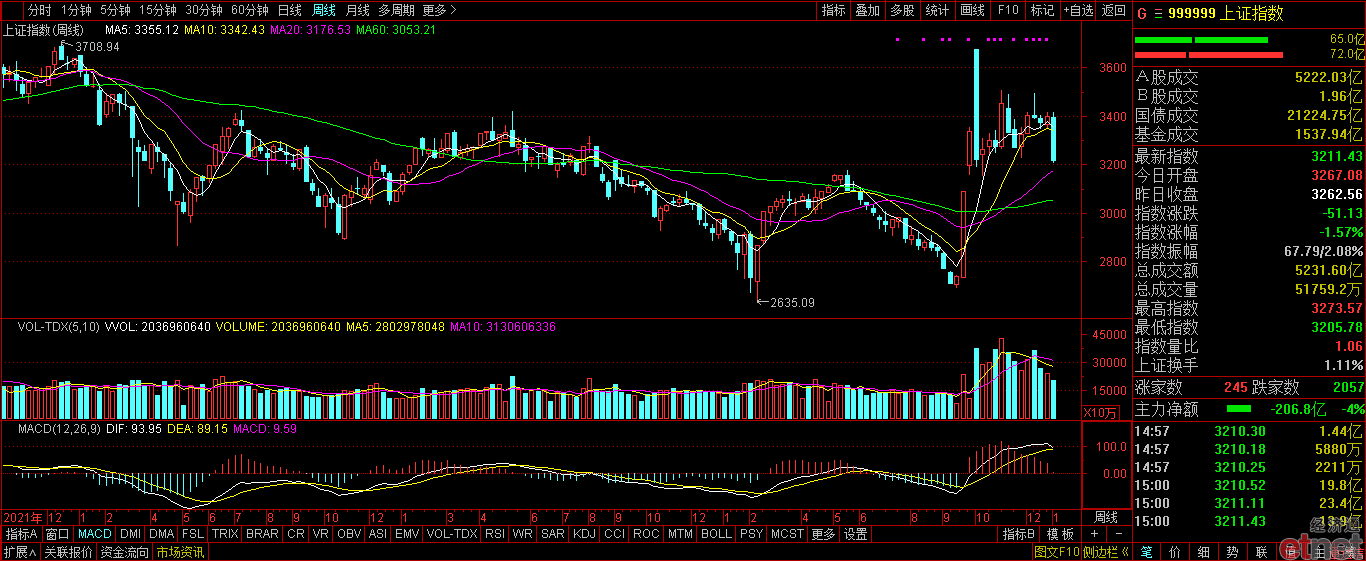Screen dimensions: 1366x561
Task: Switch to 日线 daily chart
Action: click(290, 10)
